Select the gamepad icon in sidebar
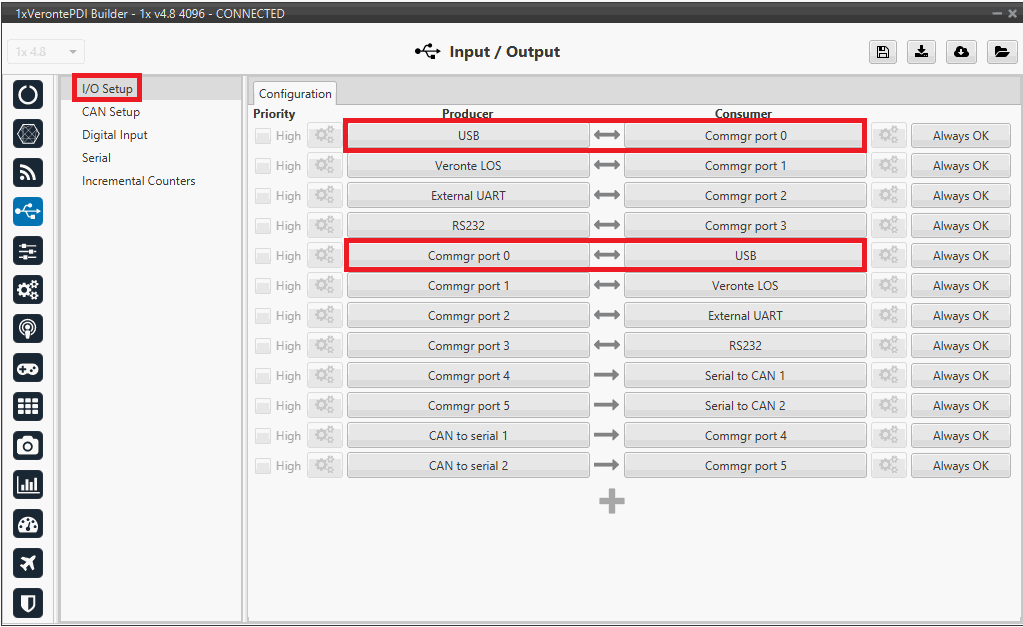Viewport: 1023px width, 627px height. coord(28,368)
